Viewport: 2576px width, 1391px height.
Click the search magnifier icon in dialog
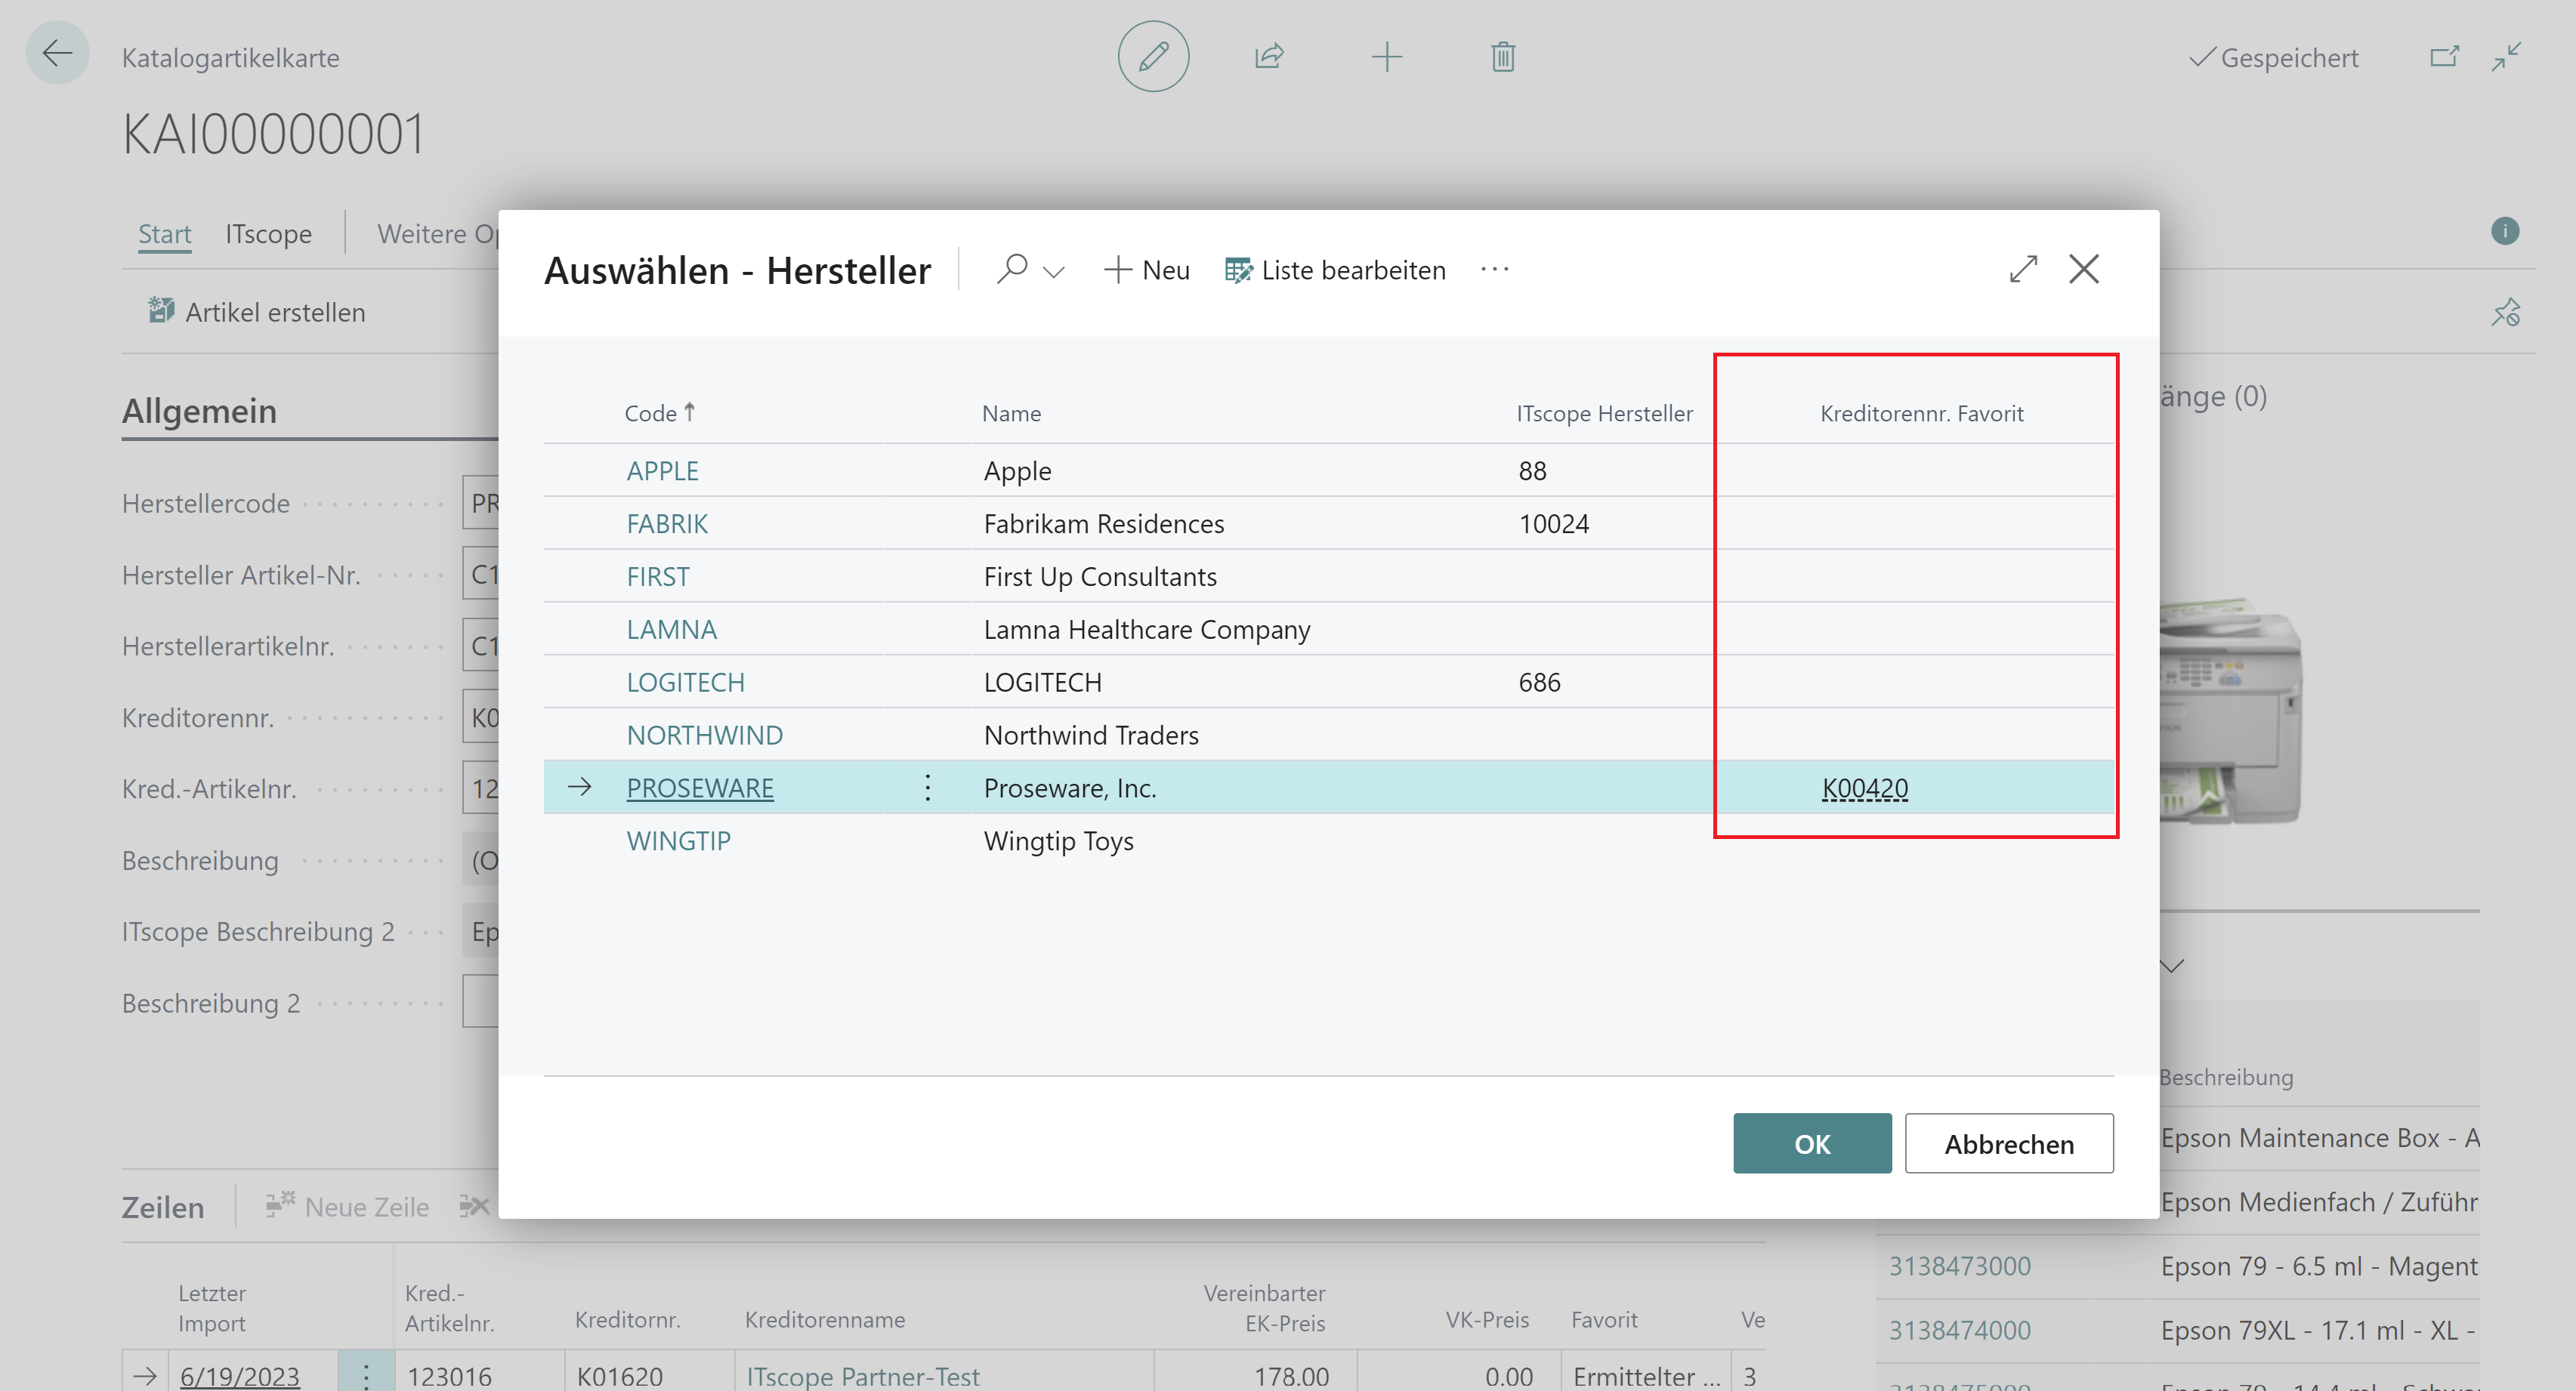(x=1012, y=269)
